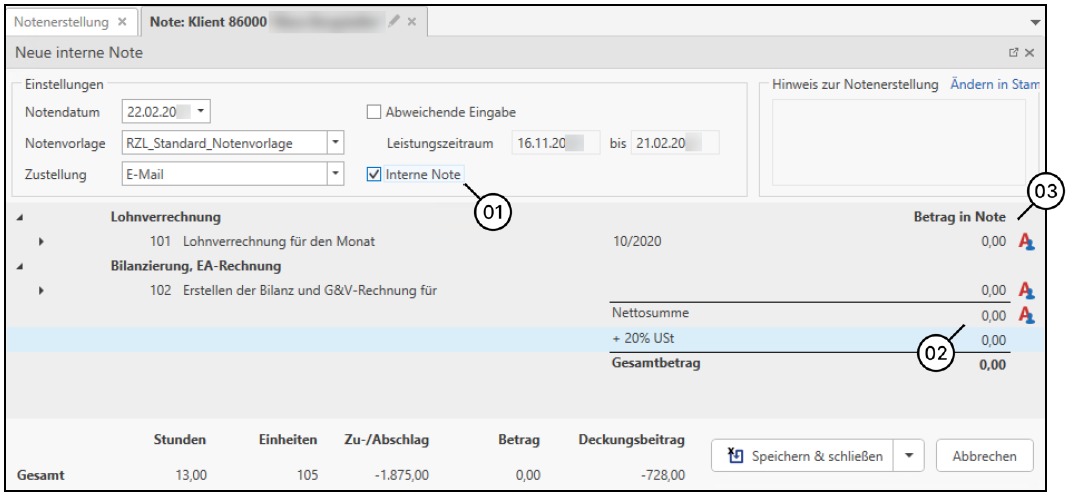This screenshot has width=1068, height=498.
Task: Collapse the Bilanzierung, EA-Rechnung group
Action: (x=21, y=267)
